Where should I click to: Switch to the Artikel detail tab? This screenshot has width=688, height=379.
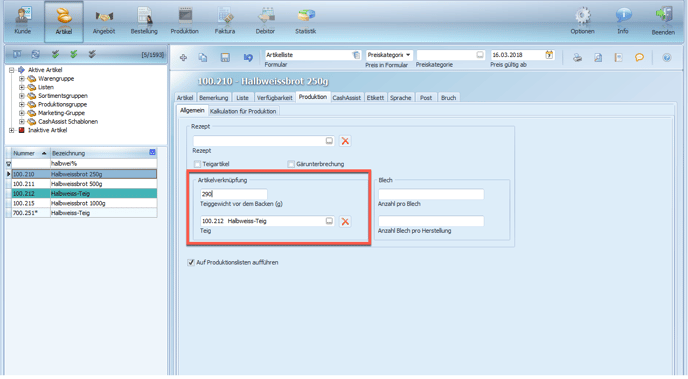185,98
